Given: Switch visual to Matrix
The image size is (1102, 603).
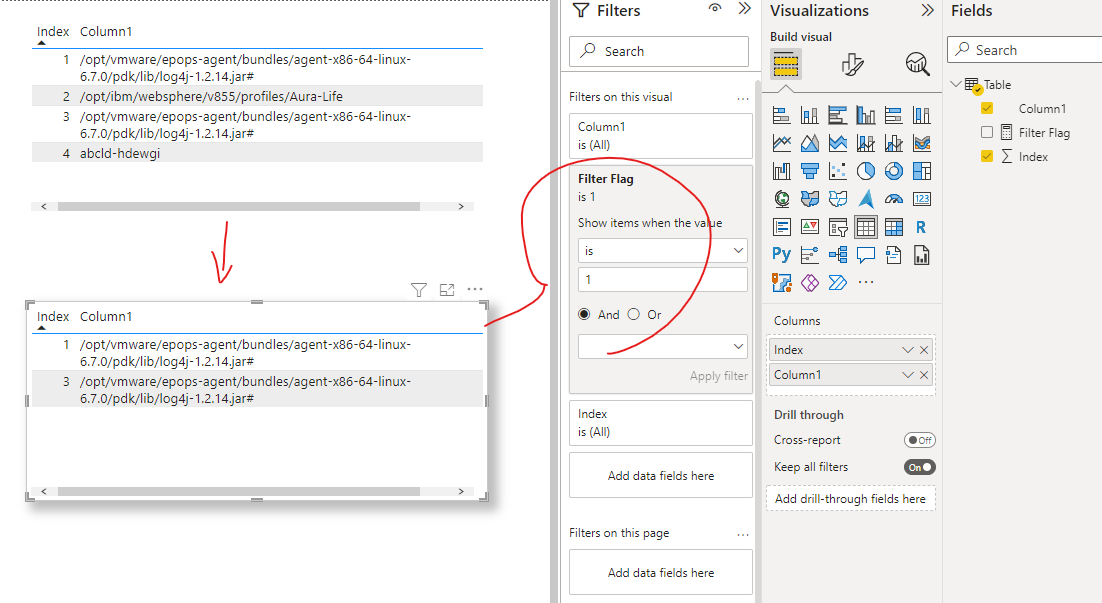Looking at the screenshot, I should 894,227.
